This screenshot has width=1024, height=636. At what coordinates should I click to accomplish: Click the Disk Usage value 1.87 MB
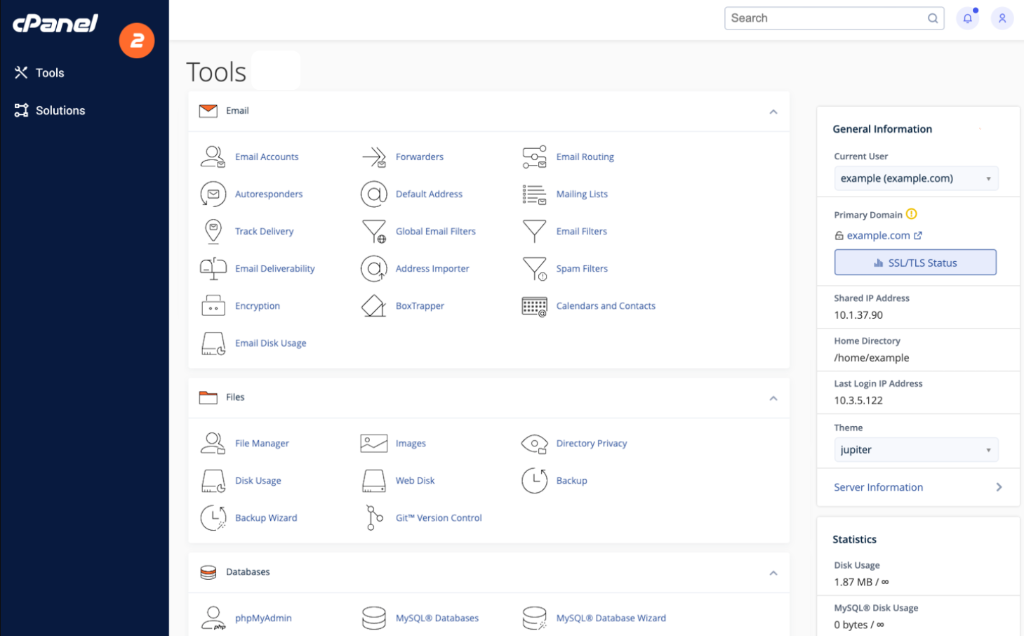point(861,582)
